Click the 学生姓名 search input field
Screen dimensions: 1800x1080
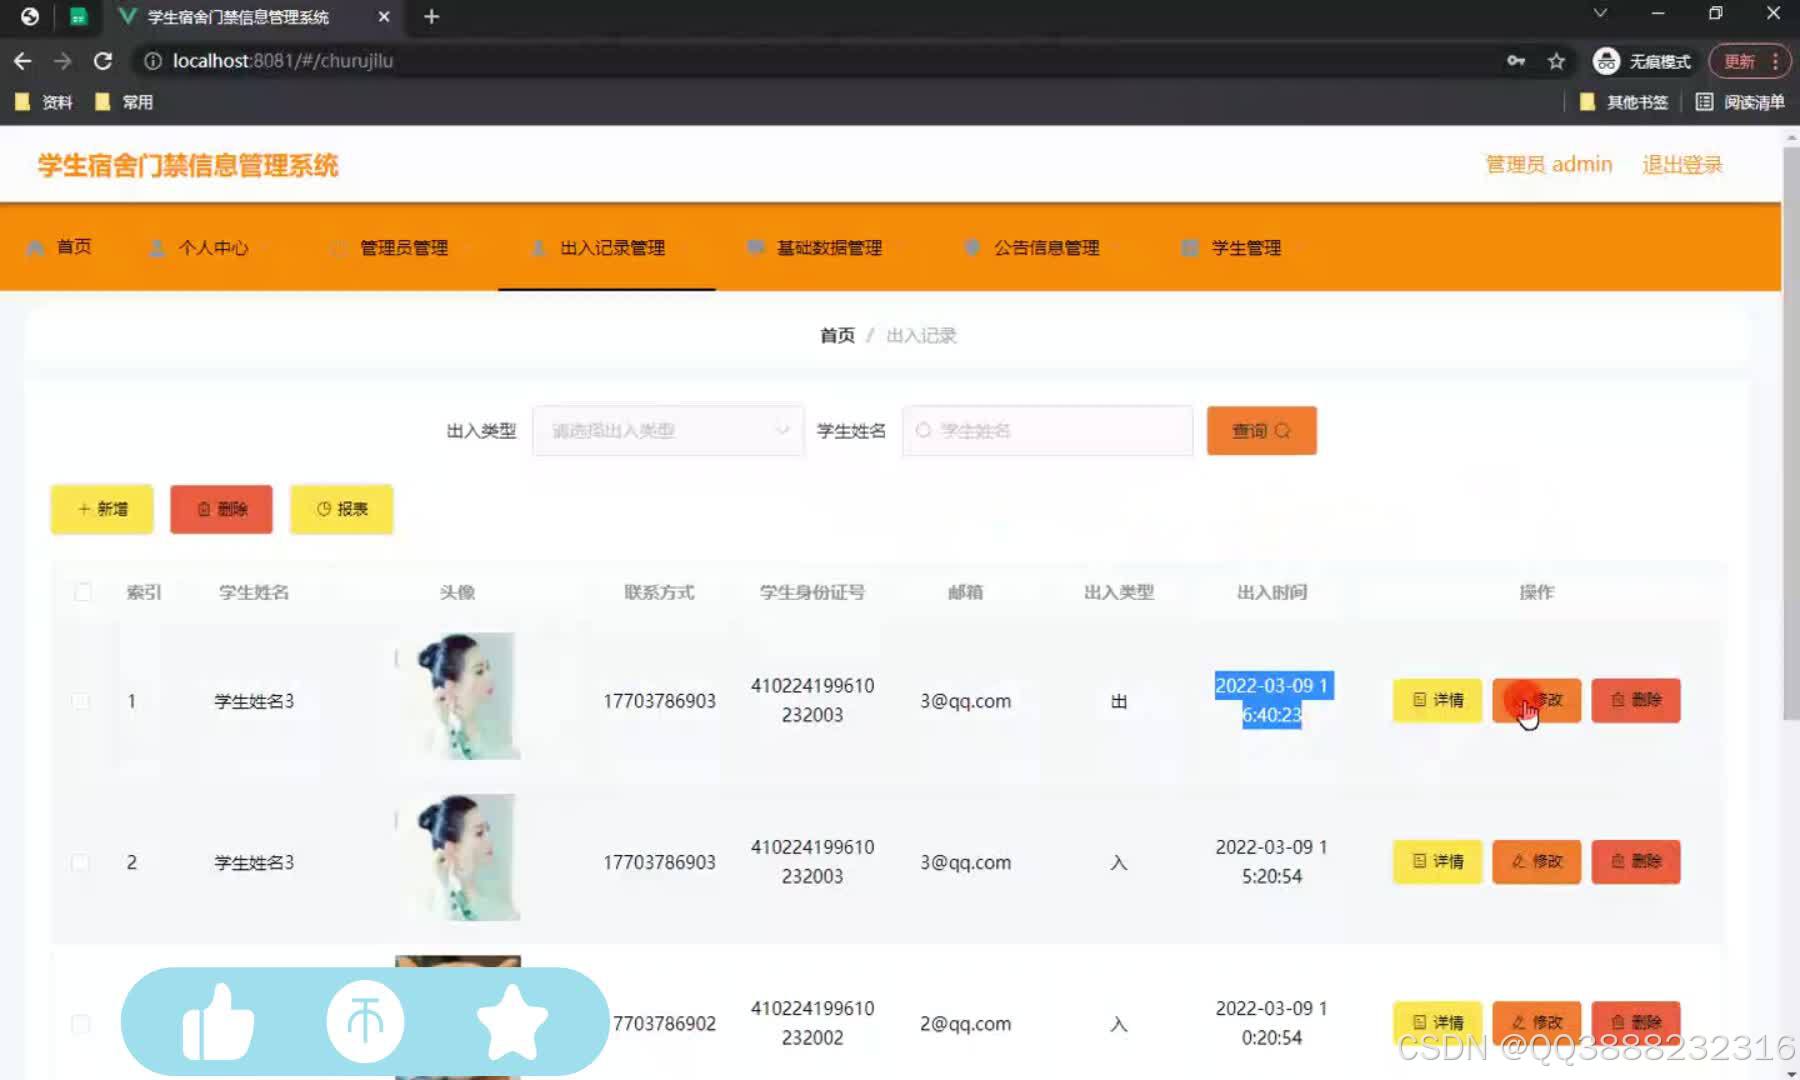(1046, 430)
